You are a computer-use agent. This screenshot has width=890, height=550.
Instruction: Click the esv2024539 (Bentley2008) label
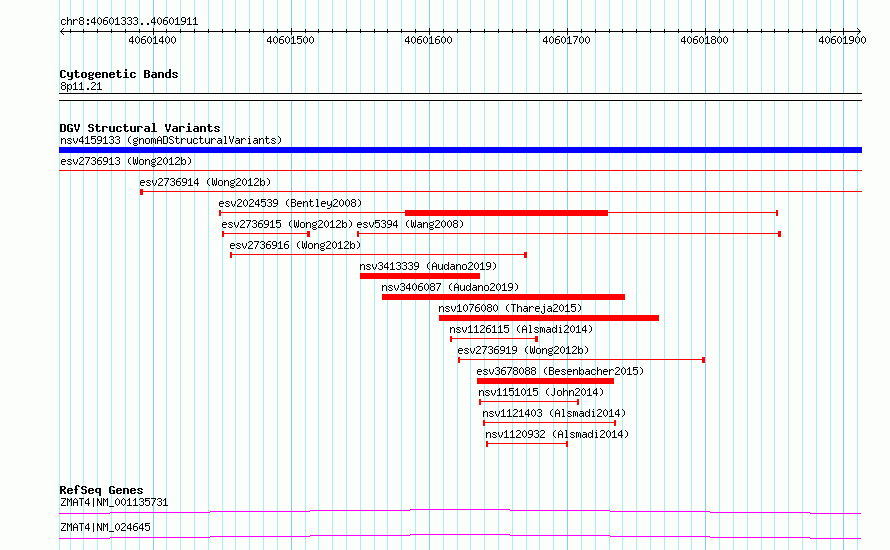coord(290,203)
